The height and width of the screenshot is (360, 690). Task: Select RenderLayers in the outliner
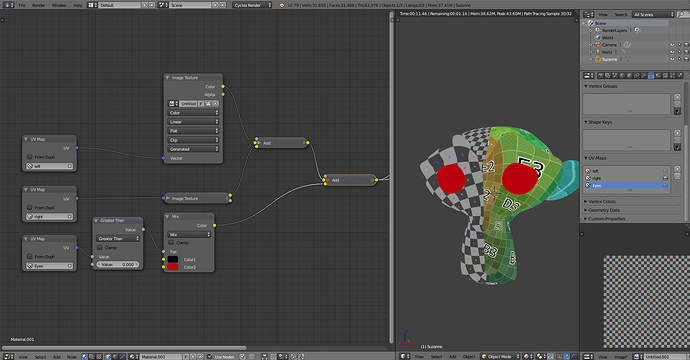pyautogui.click(x=614, y=30)
